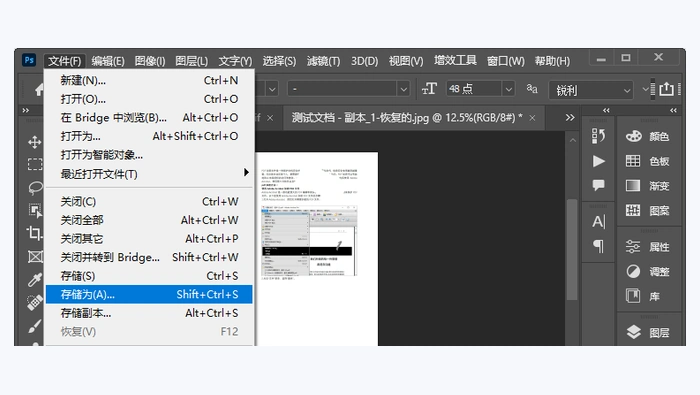Select the Rectangular Marquee tool

point(35,164)
